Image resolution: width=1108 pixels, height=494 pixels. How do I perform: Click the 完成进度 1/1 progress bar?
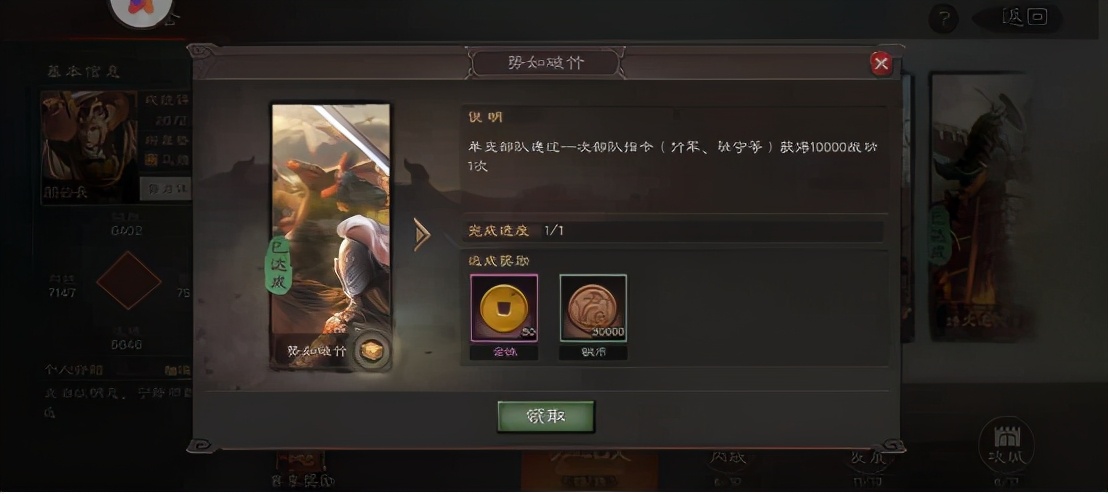point(673,231)
